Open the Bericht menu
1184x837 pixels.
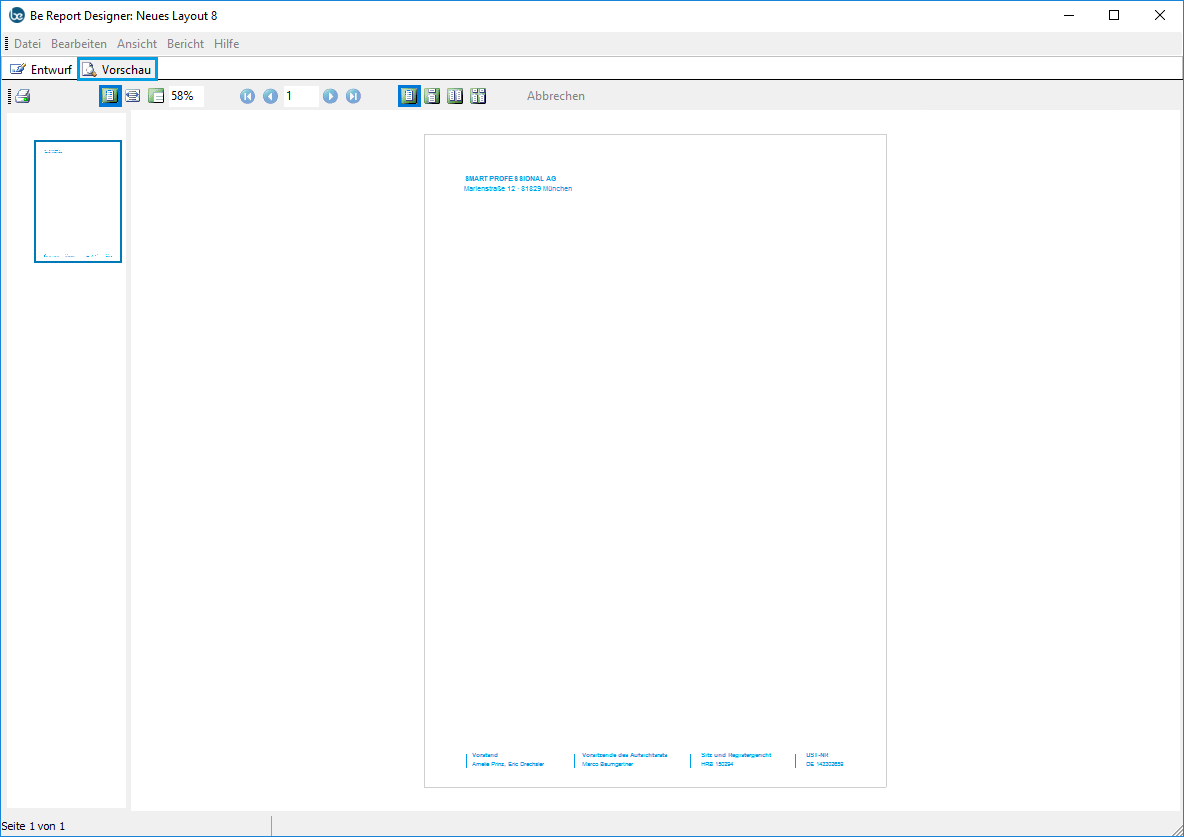coord(185,44)
